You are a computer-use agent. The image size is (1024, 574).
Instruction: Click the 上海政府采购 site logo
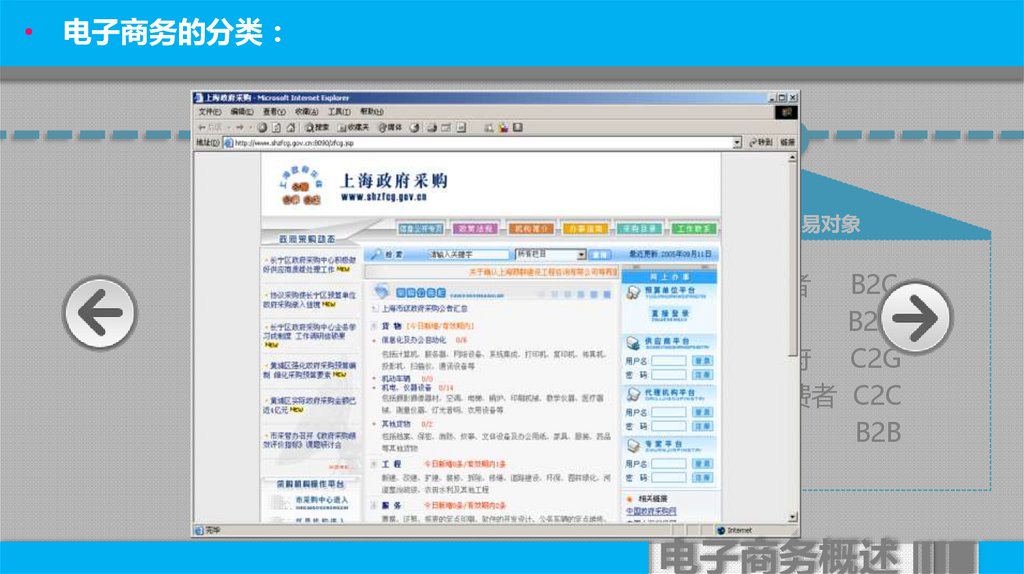(301, 187)
